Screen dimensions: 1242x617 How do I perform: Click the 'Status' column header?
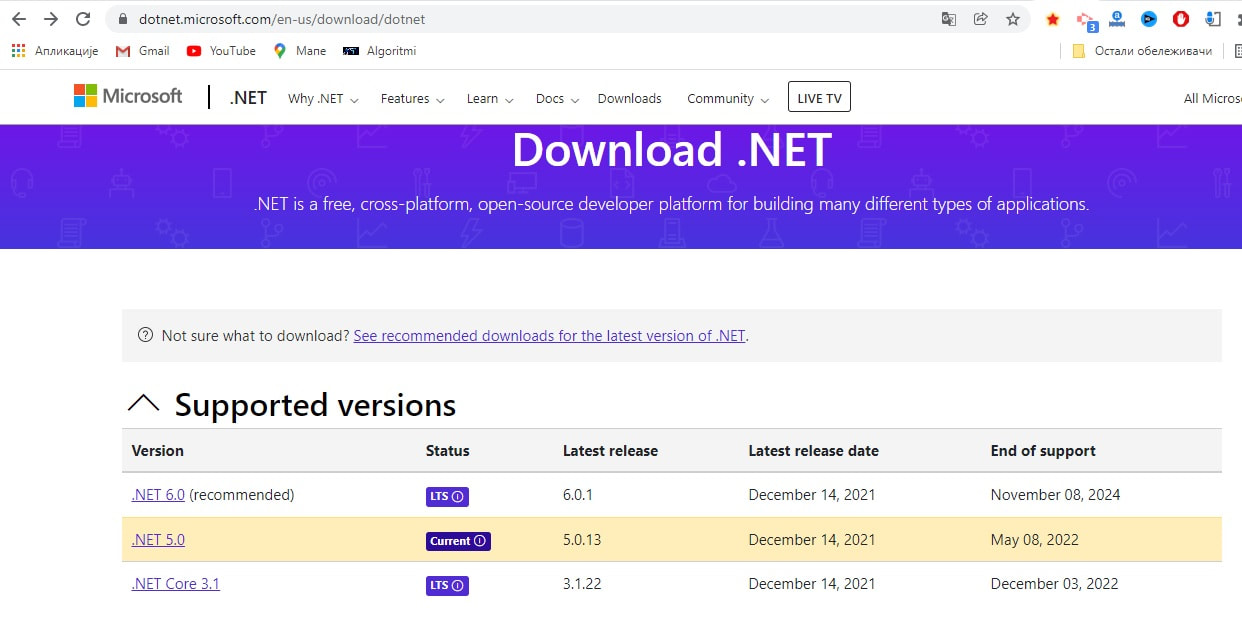[x=447, y=451]
